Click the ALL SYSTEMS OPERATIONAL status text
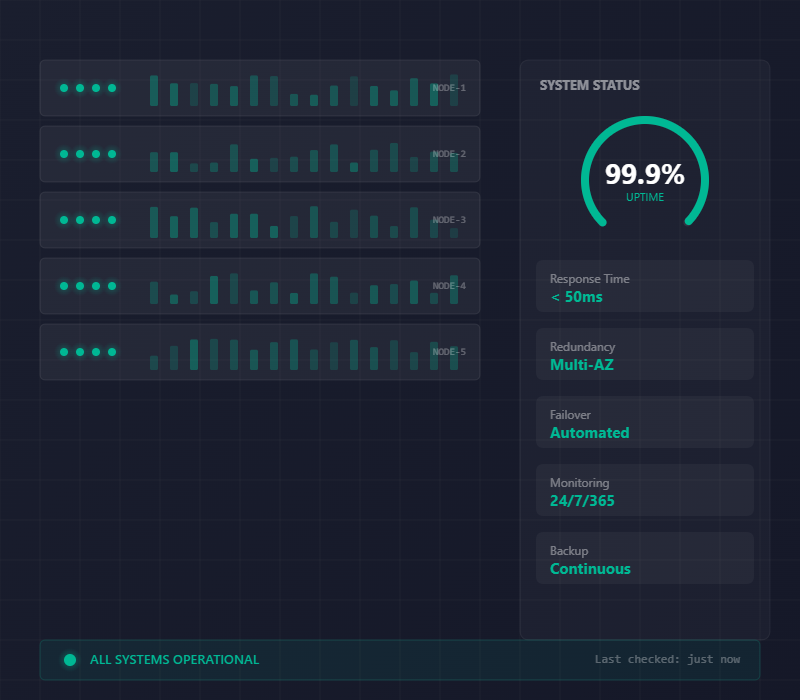 174,660
